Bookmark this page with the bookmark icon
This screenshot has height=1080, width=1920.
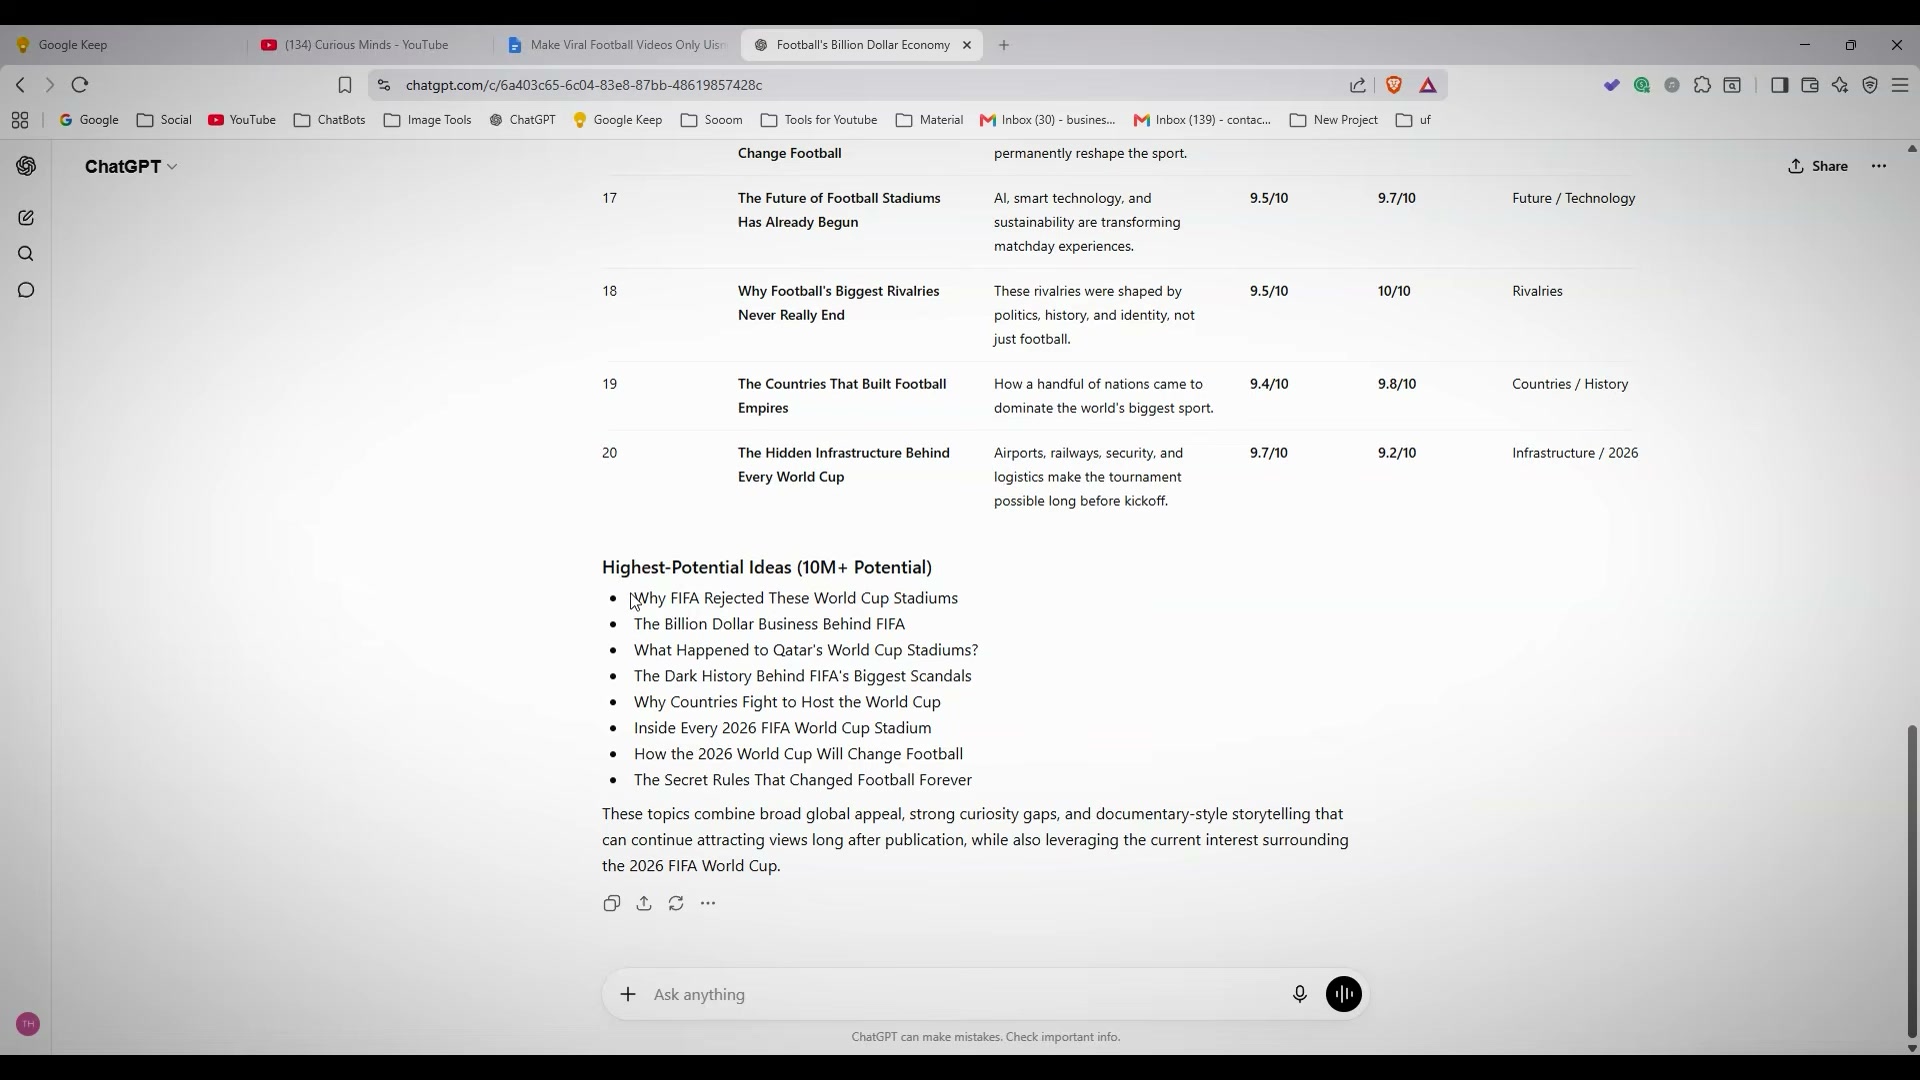(x=345, y=85)
